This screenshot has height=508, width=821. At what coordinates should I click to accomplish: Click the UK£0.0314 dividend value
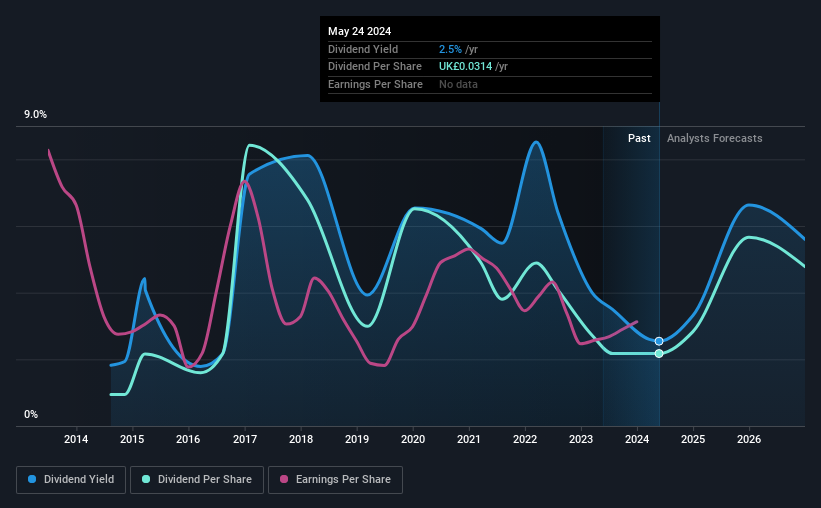pyautogui.click(x=465, y=67)
